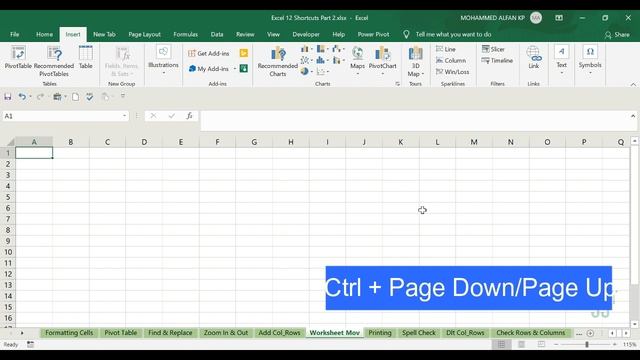Switch to the Home tab

click(44, 34)
